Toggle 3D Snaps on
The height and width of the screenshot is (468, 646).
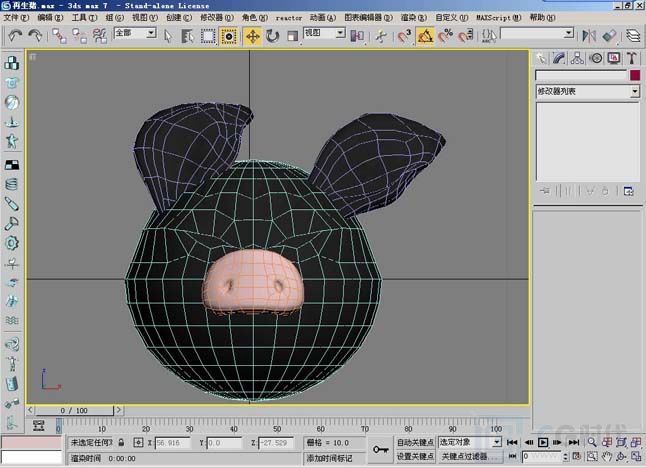404,36
